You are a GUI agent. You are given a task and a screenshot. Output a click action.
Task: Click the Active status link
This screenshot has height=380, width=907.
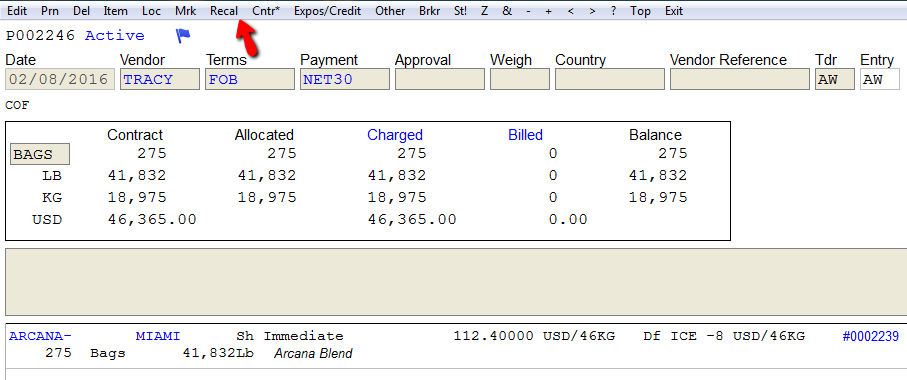115,36
